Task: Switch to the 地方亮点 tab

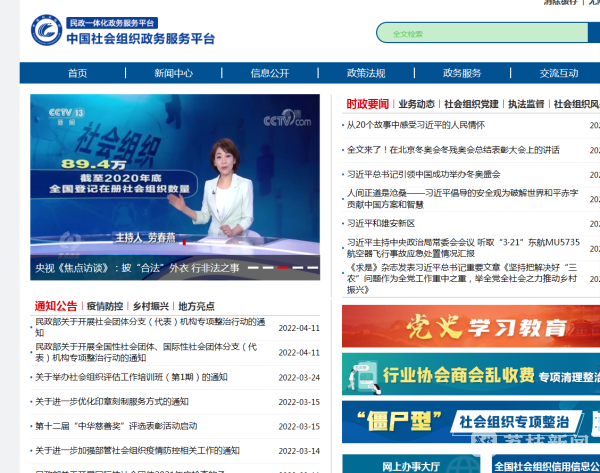Action: 196,306
